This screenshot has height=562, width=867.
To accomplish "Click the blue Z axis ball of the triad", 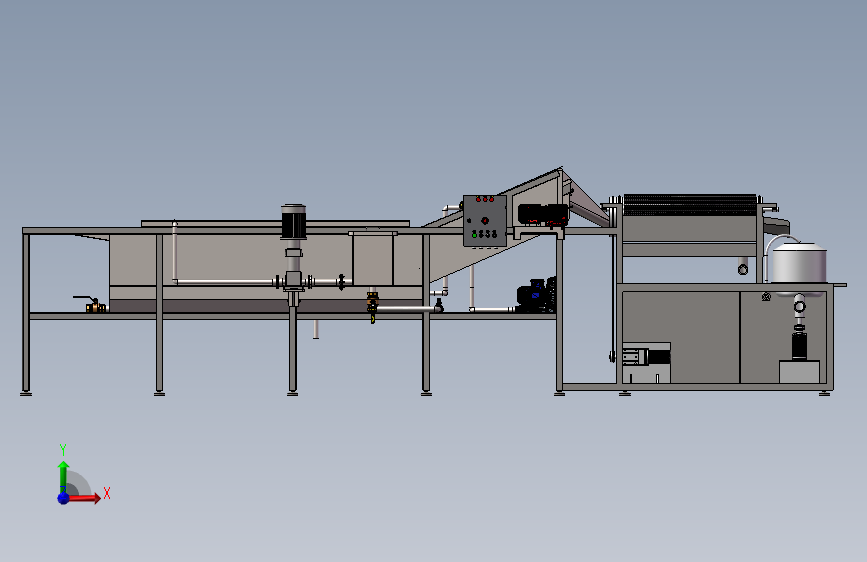I will point(64,498).
